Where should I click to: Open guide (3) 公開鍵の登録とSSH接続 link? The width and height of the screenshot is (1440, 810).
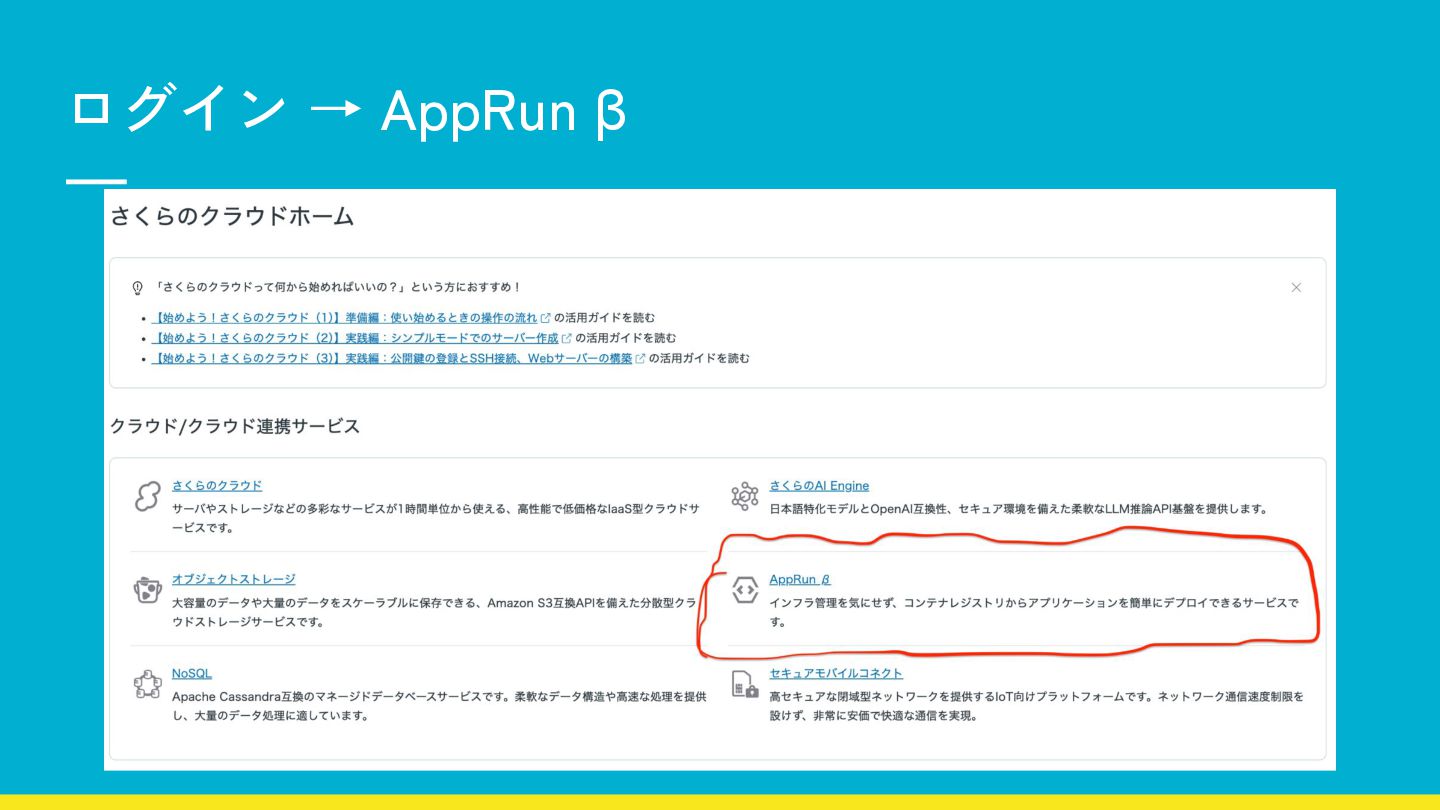point(391,358)
